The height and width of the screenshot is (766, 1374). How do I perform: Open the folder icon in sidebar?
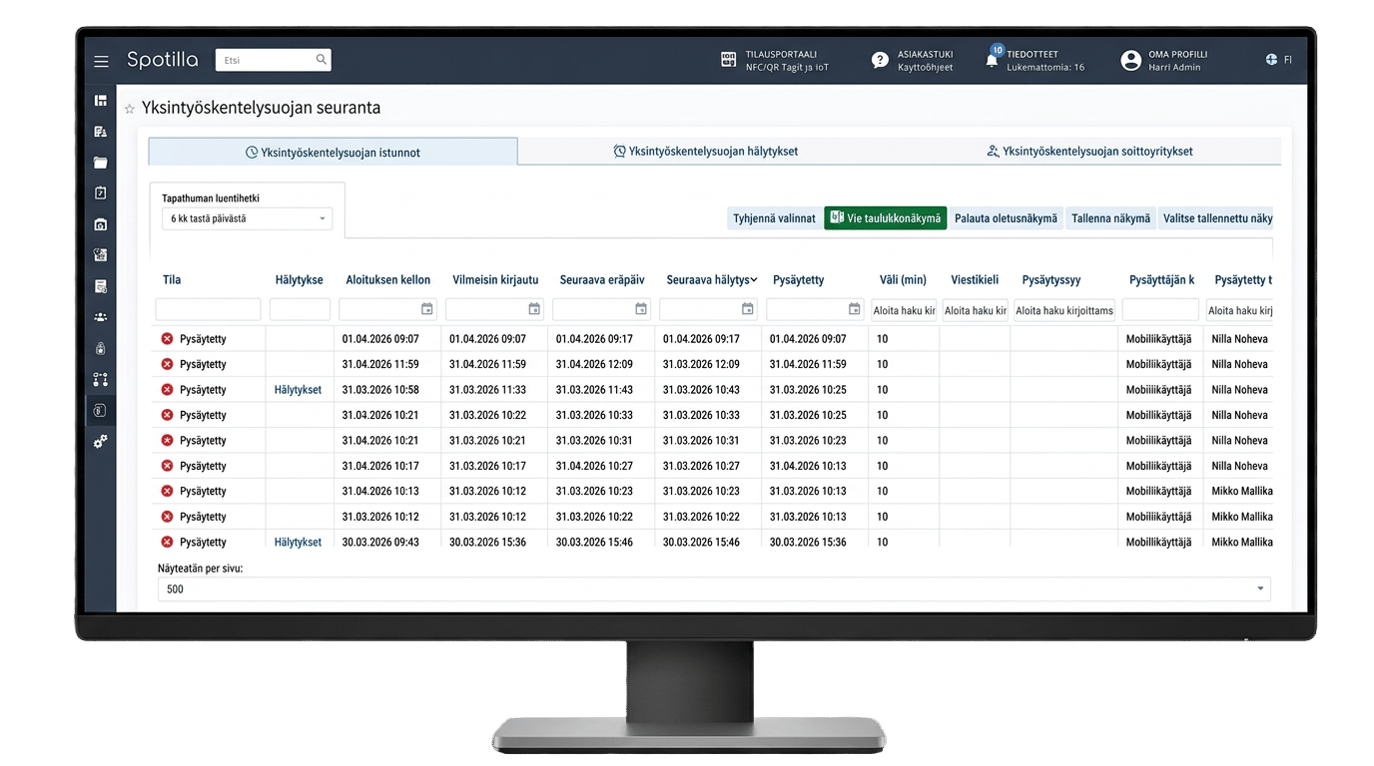(x=100, y=163)
